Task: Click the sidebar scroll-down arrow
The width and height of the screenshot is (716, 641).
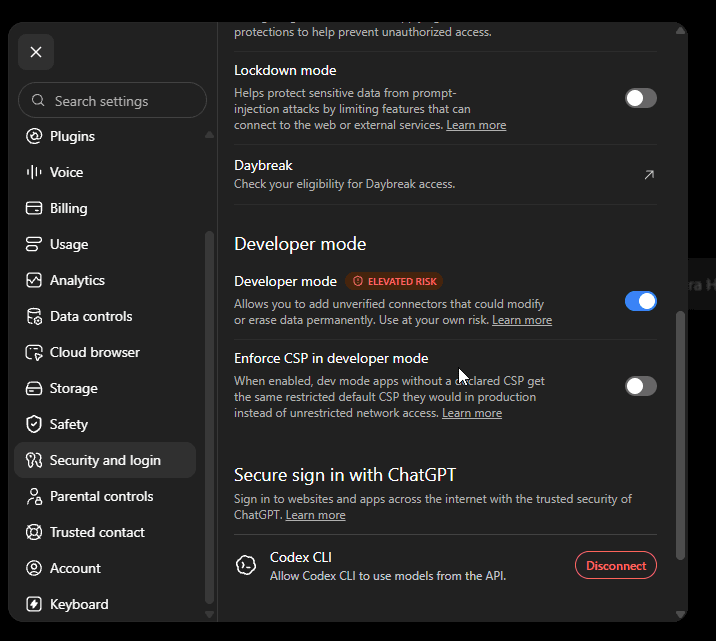Action: pyautogui.click(x=209, y=615)
